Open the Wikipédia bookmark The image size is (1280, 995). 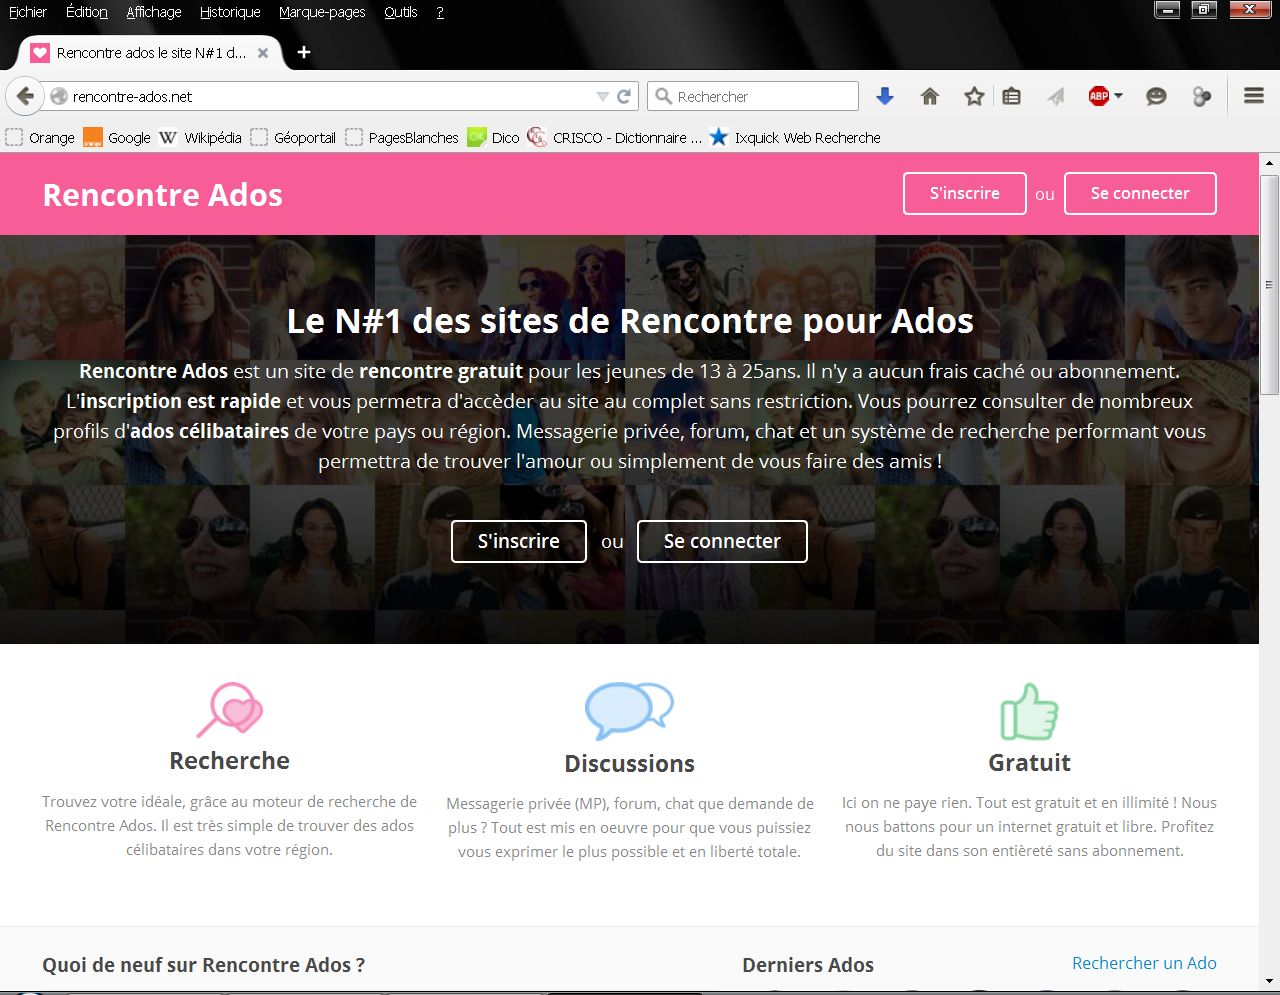(x=212, y=137)
